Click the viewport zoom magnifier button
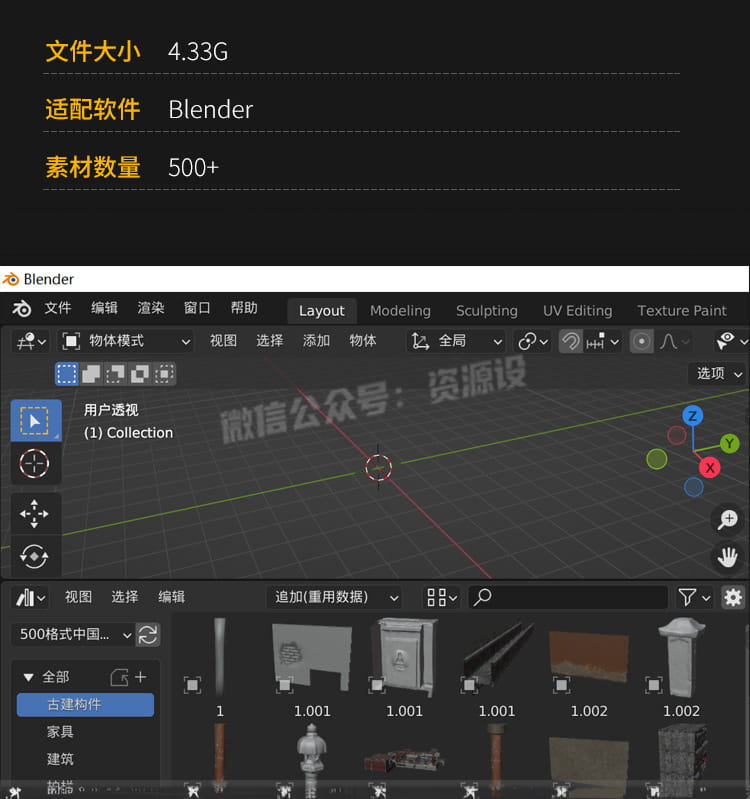Image resolution: width=750 pixels, height=799 pixels. coord(728,520)
